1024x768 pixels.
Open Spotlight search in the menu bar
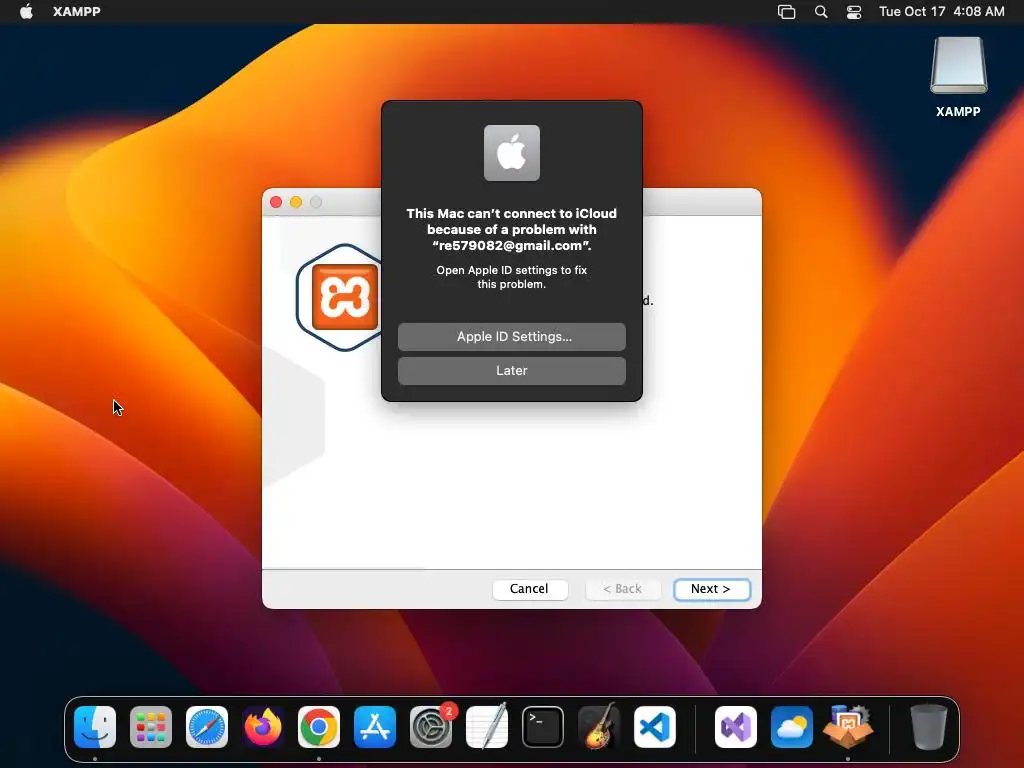click(821, 12)
